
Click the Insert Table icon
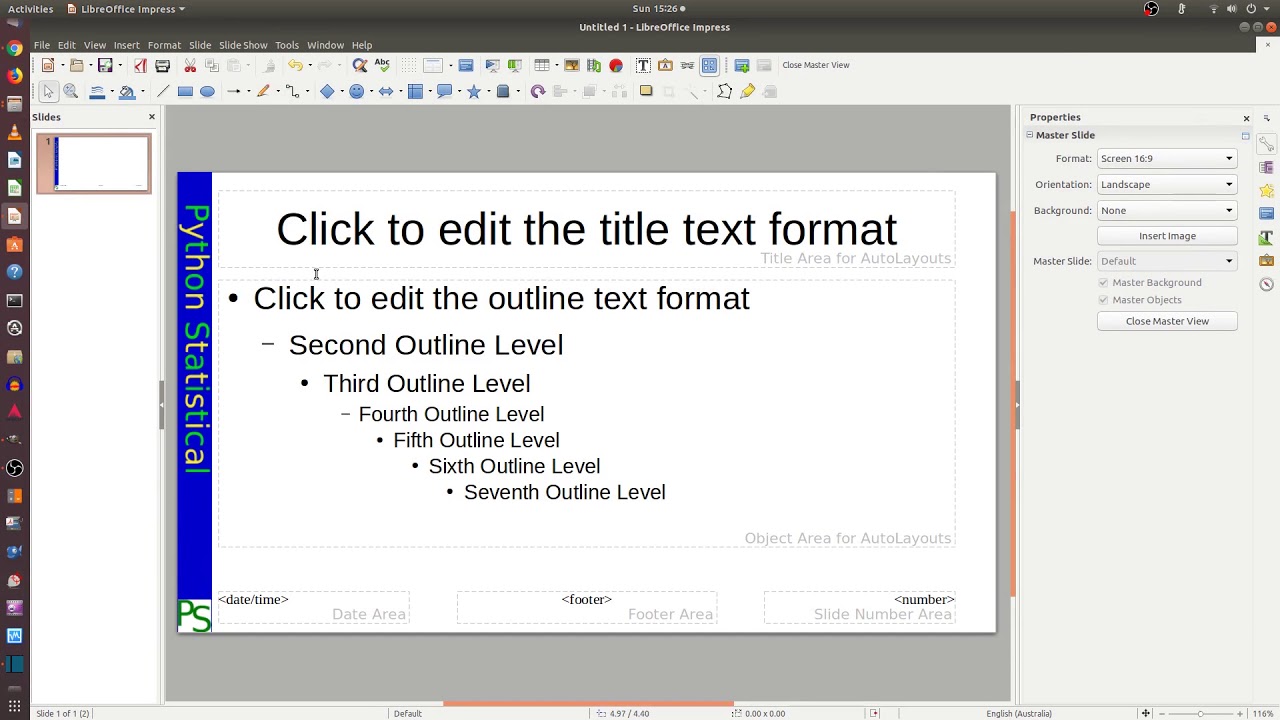542,65
